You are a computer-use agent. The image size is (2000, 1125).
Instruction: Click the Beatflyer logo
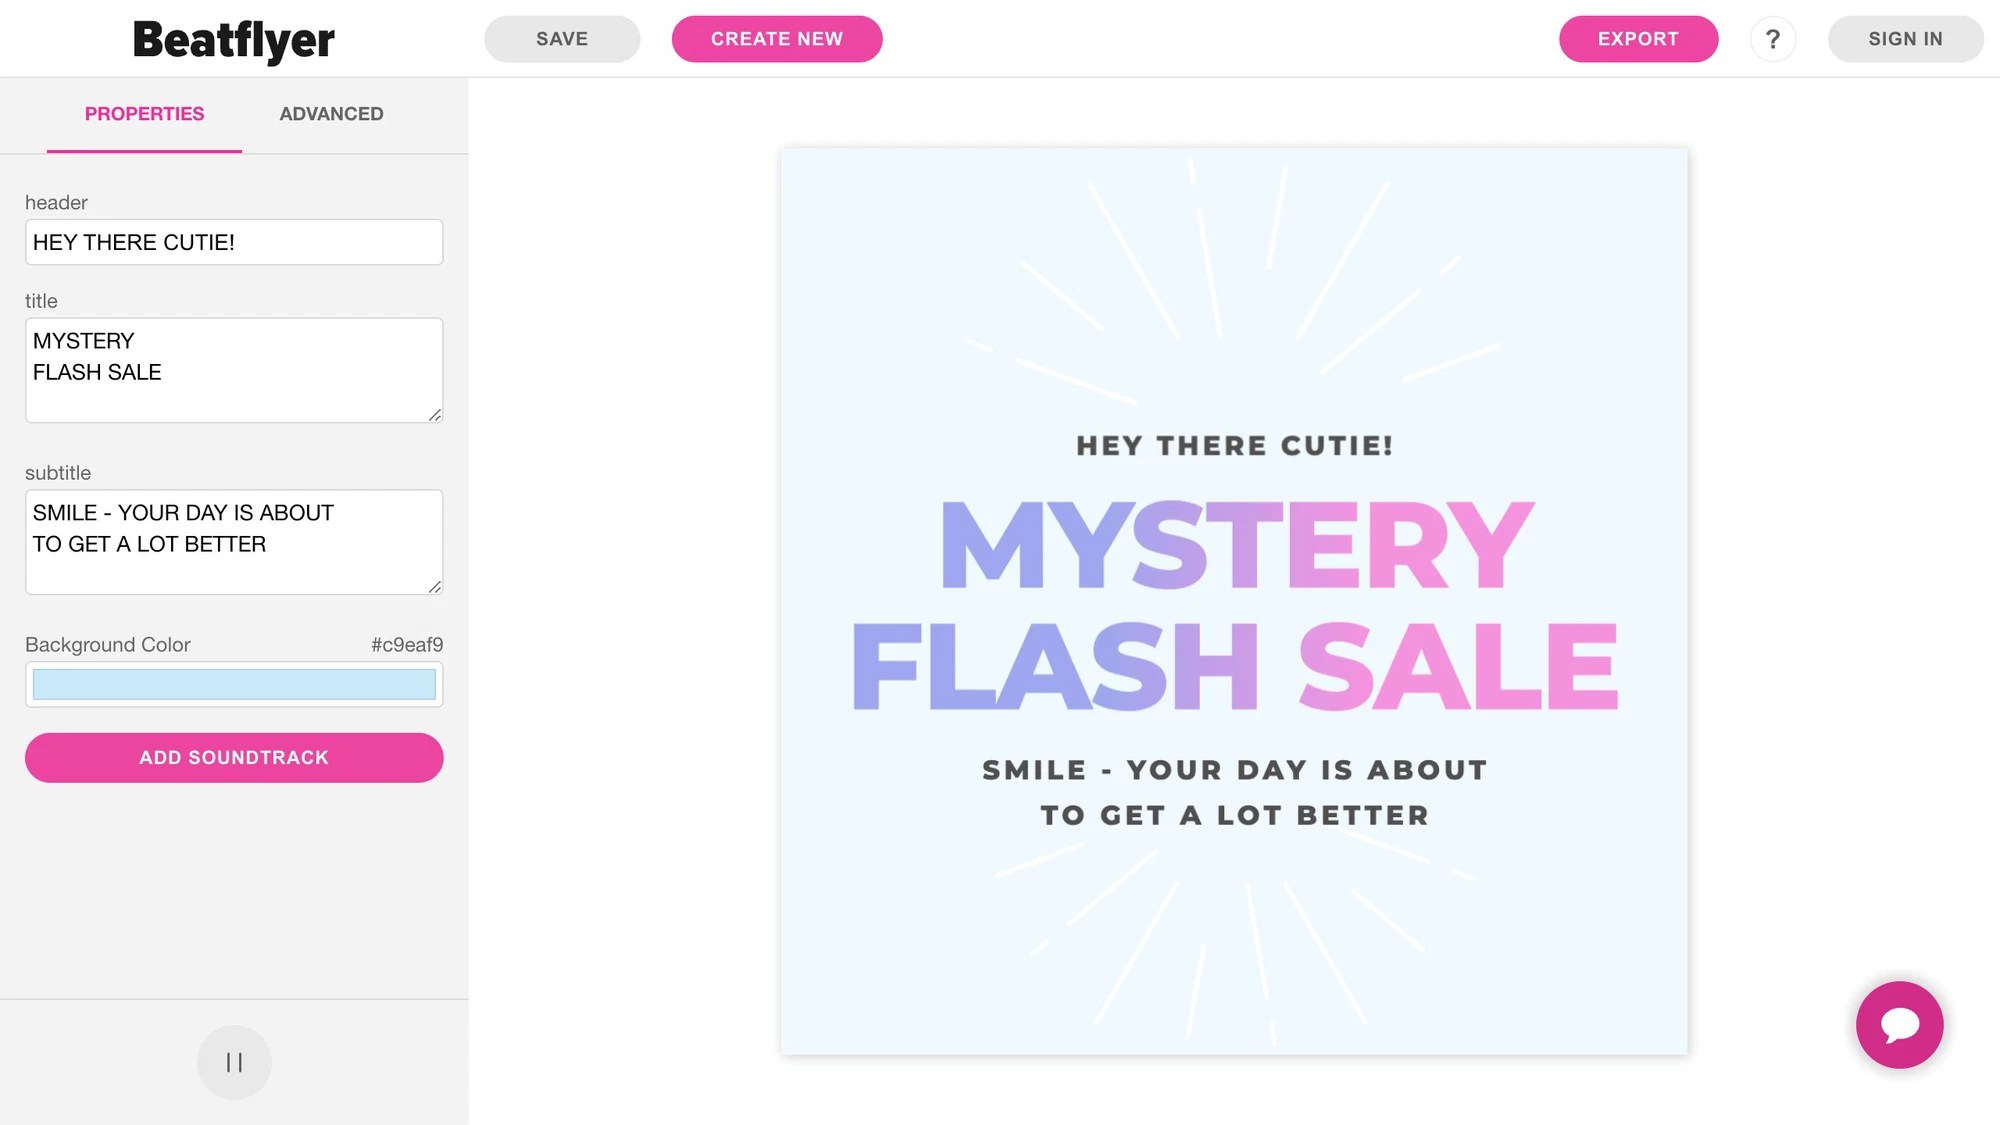pos(234,40)
